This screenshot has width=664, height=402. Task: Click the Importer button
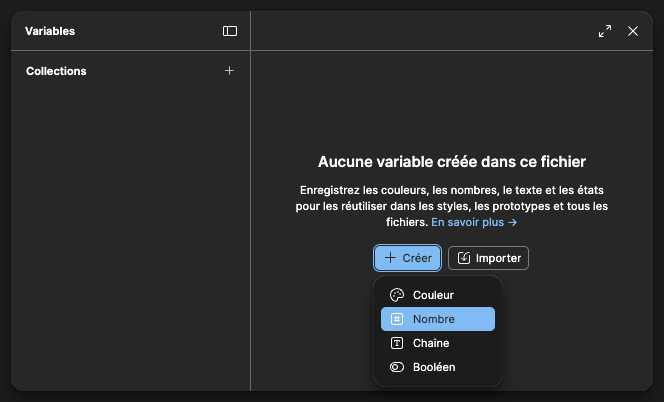[488, 258]
